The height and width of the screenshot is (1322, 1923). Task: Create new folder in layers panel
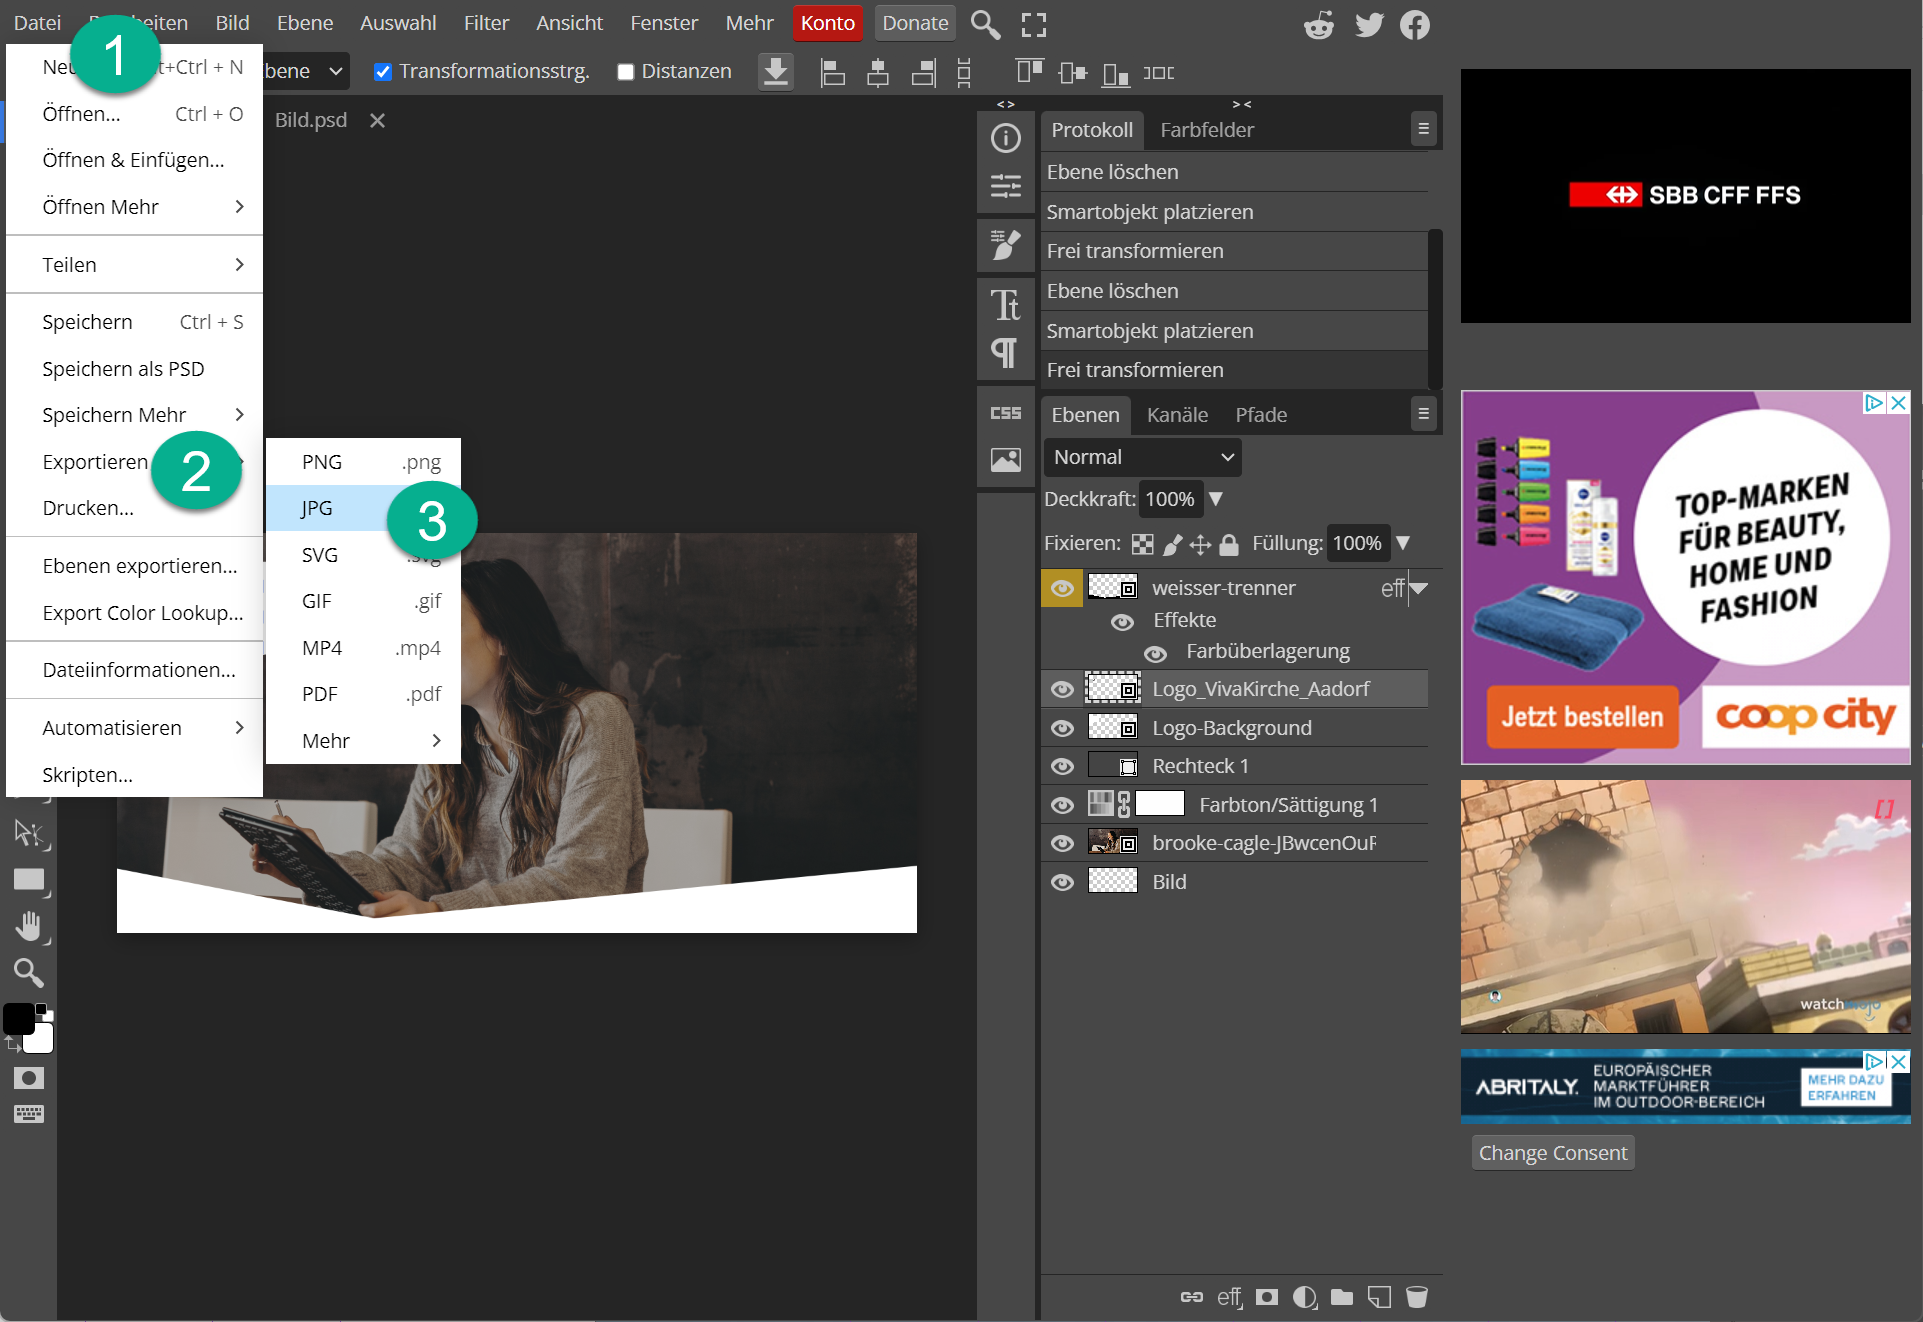(1342, 1297)
